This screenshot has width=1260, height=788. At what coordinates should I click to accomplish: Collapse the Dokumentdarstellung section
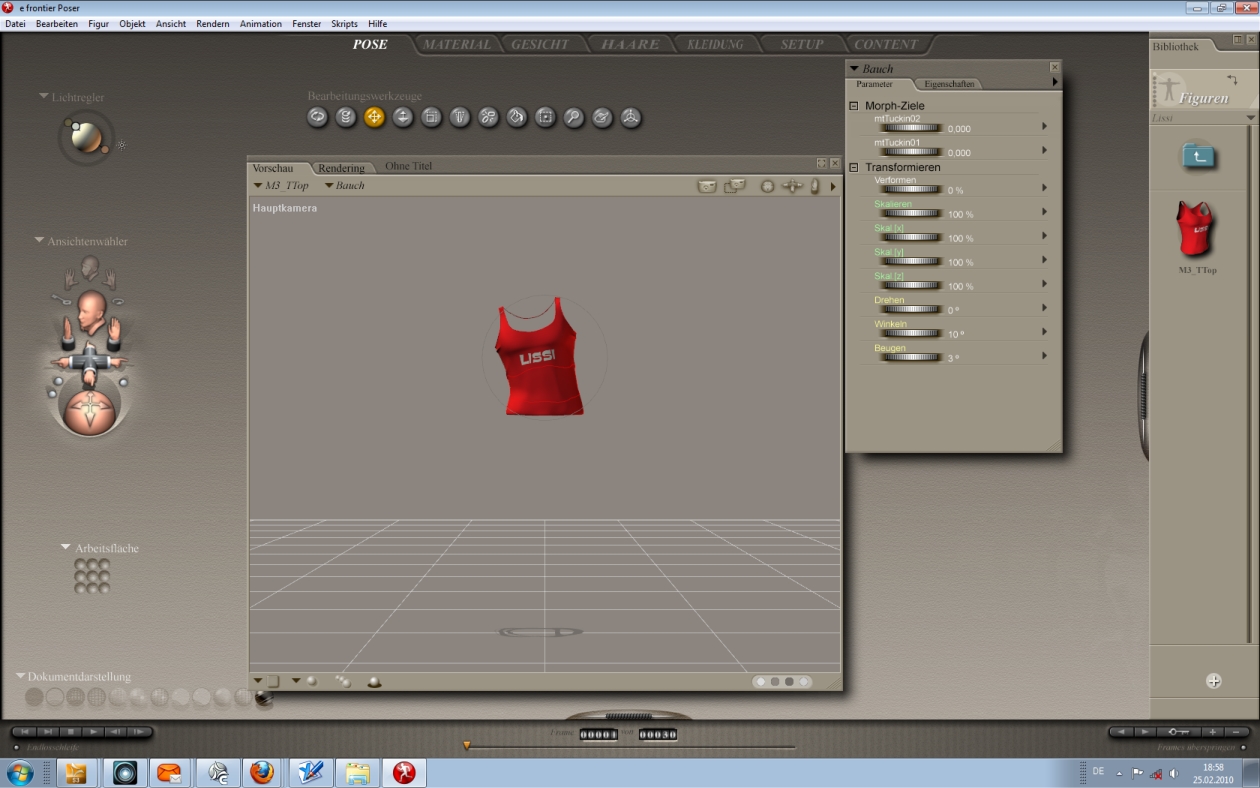tap(21, 676)
